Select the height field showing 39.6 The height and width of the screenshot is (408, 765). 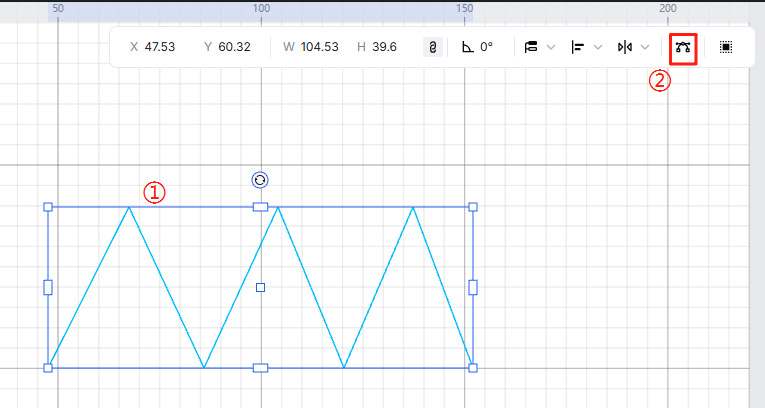tap(384, 47)
